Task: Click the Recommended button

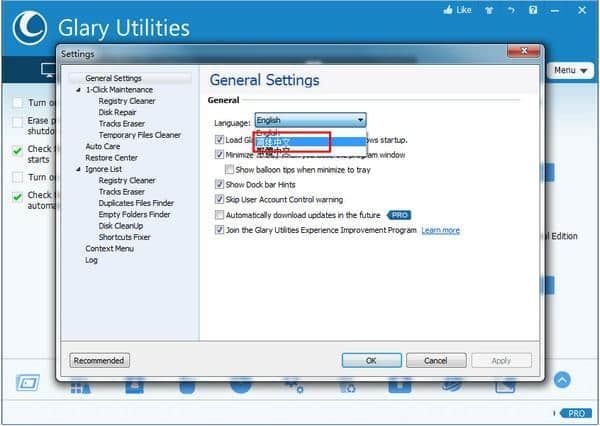Action: (x=99, y=360)
